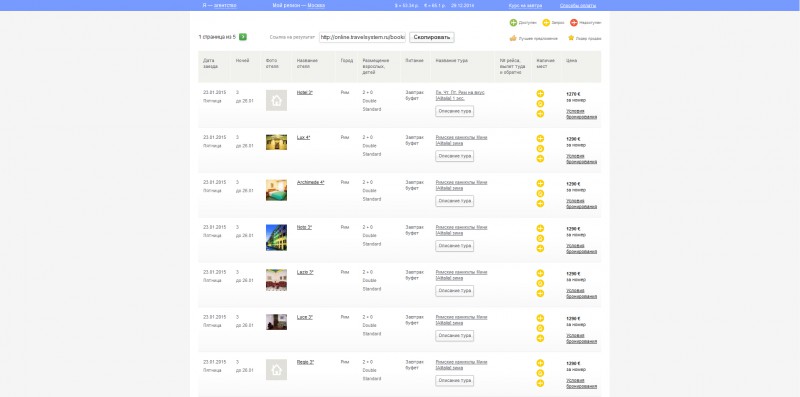
Task: Click second availability icon in Lazio 3* row
Action: click(540, 283)
